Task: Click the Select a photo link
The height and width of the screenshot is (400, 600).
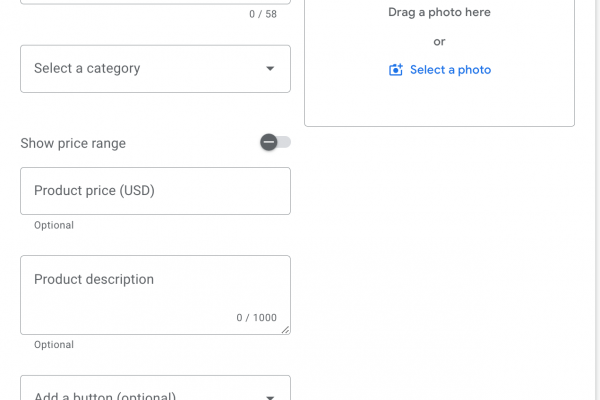Action: 450,70
